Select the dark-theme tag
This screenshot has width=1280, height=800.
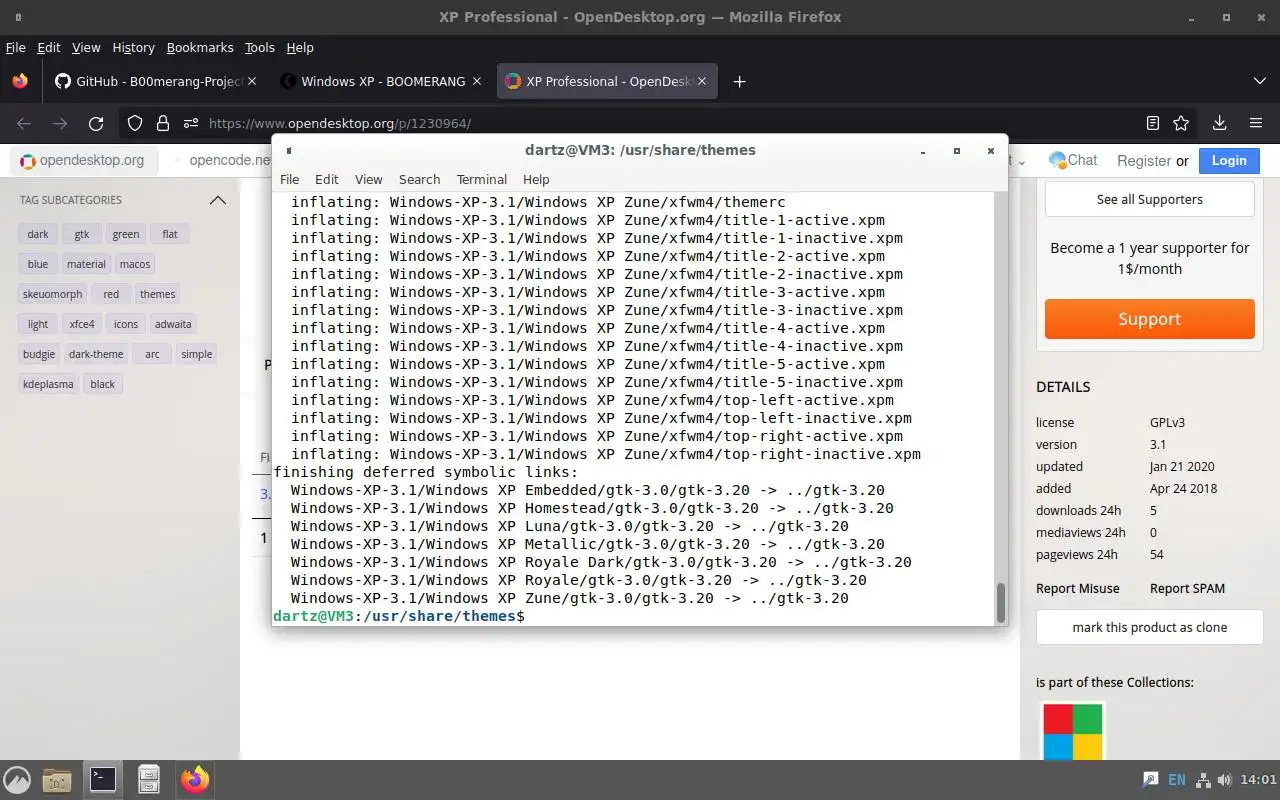pos(96,354)
